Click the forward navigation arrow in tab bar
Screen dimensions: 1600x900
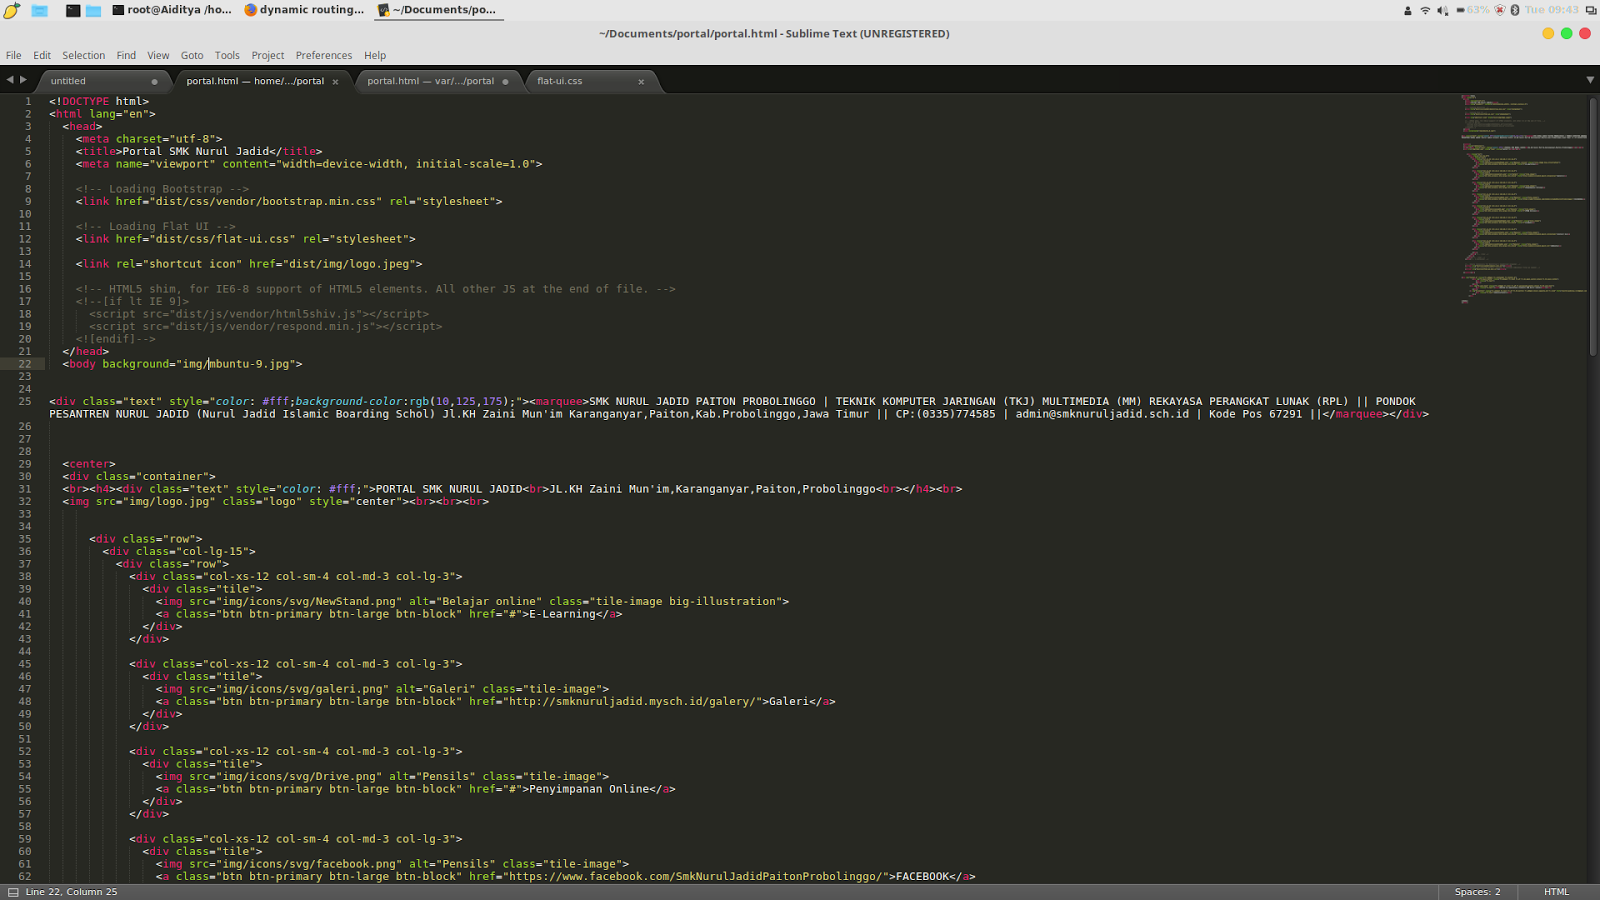[23, 80]
